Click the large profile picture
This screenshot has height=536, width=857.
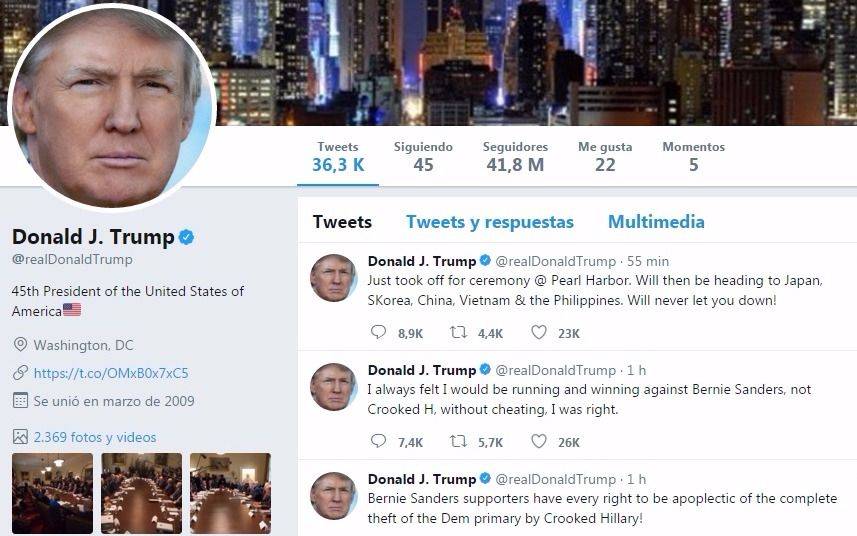point(112,107)
